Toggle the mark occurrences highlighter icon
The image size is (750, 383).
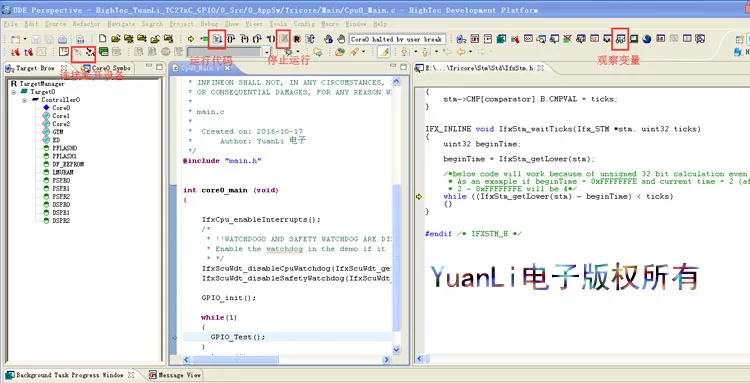click(383, 52)
